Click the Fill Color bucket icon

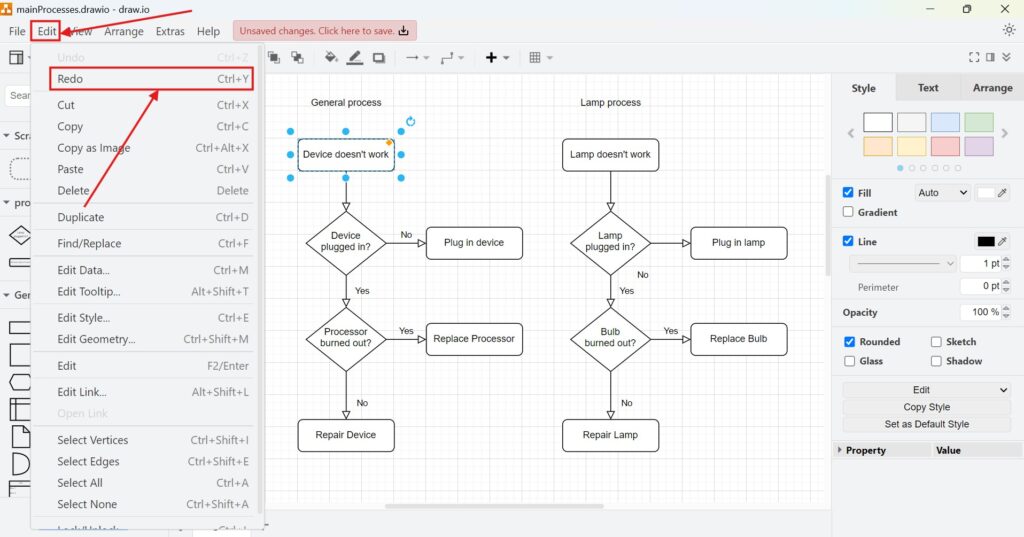pos(331,58)
